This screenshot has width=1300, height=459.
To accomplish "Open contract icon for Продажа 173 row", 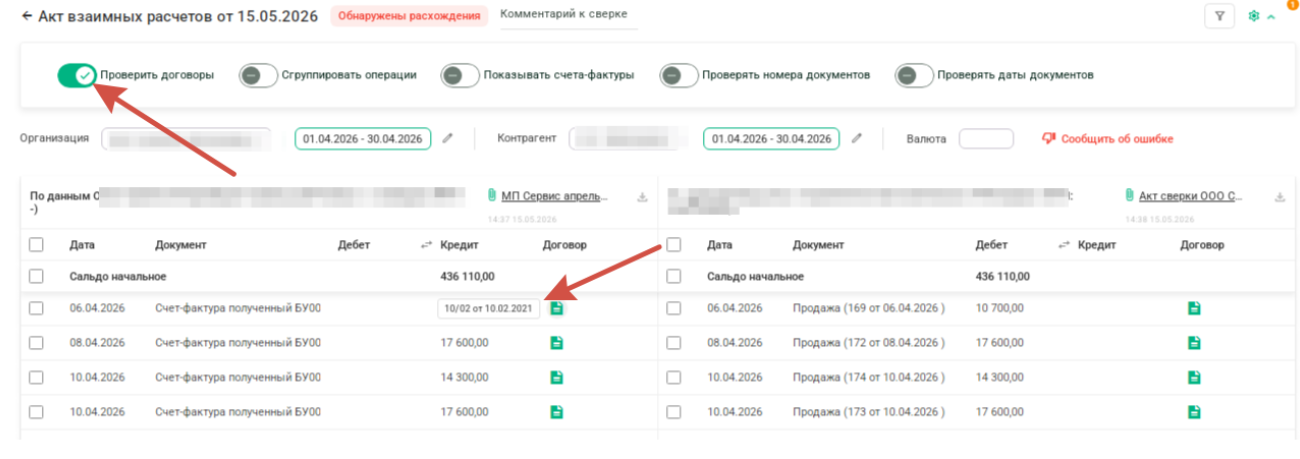I will pyautogui.click(x=1193, y=411).
